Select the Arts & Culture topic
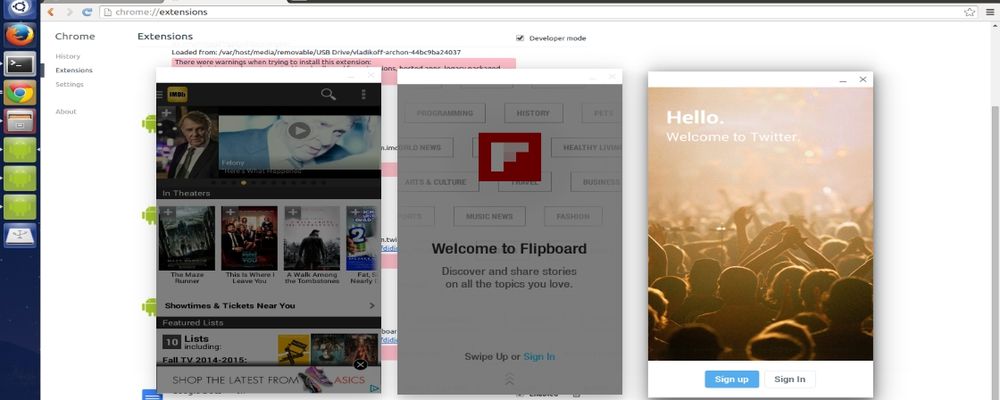1000x400 pixels. (x=438, y=182)
